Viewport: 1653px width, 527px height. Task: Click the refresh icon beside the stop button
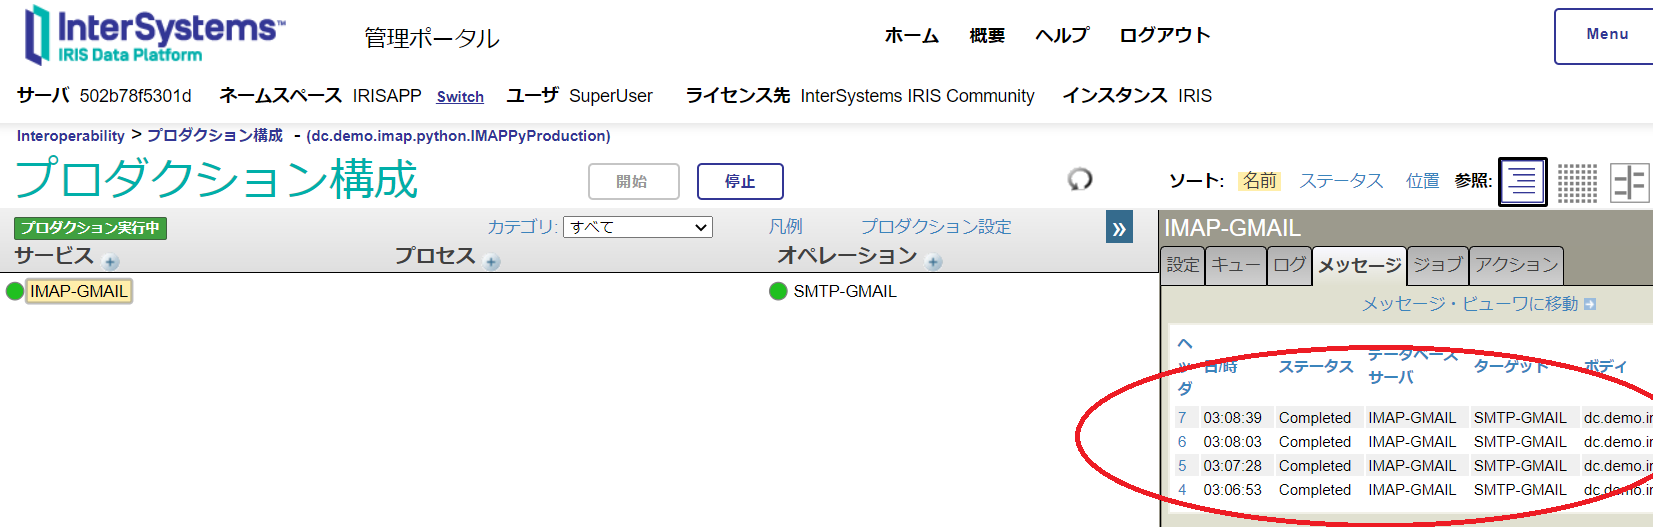[1080, 179]
